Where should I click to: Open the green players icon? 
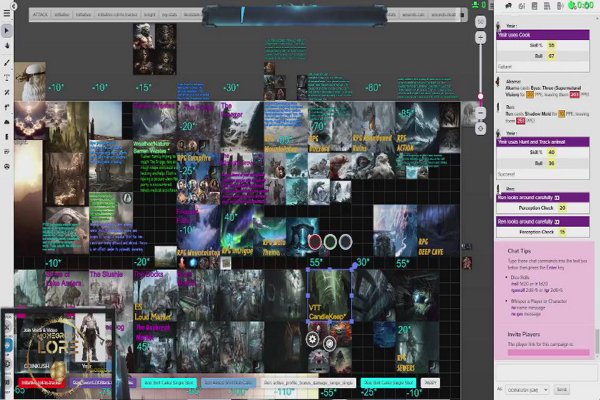coord(476,5)
